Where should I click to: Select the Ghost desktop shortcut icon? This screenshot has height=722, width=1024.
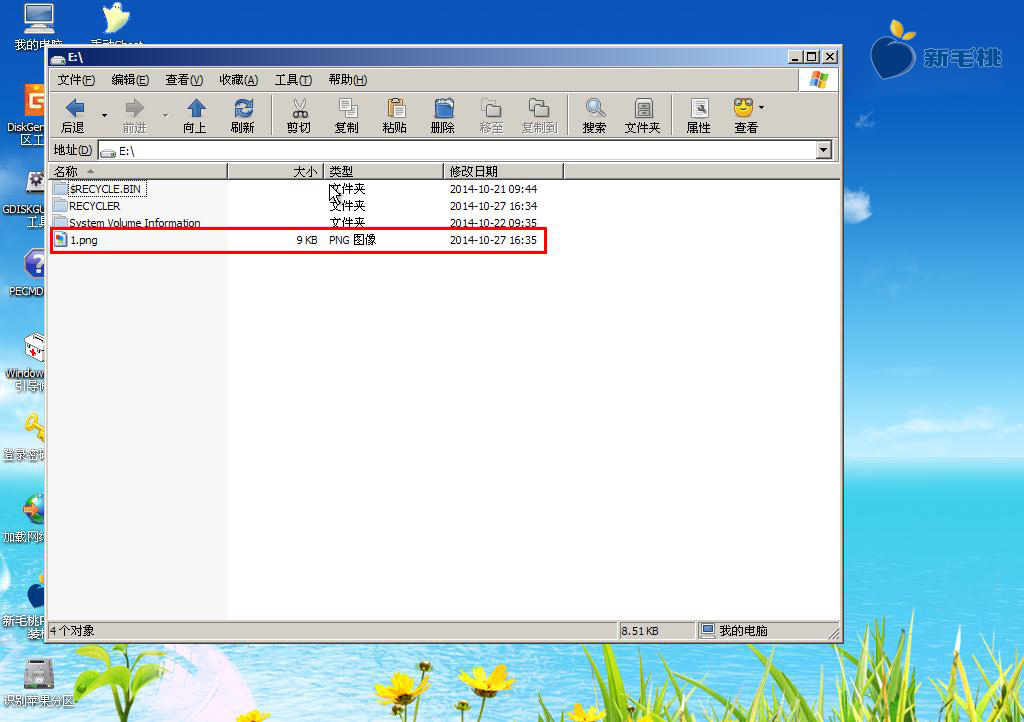point(116,23)
